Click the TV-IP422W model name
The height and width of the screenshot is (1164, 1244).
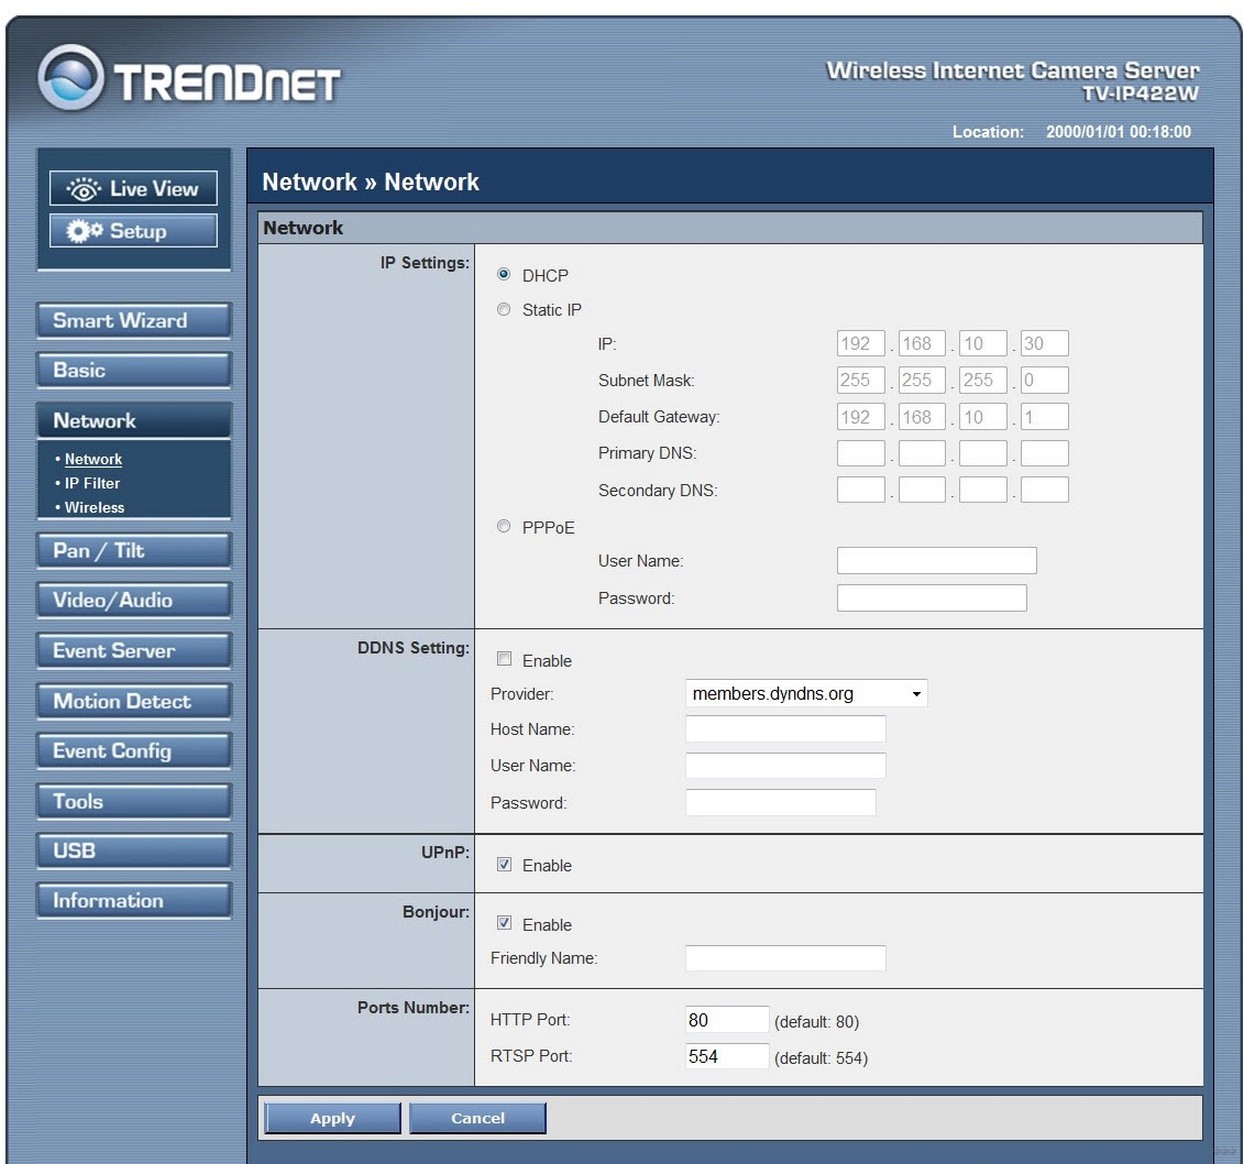1140,93
